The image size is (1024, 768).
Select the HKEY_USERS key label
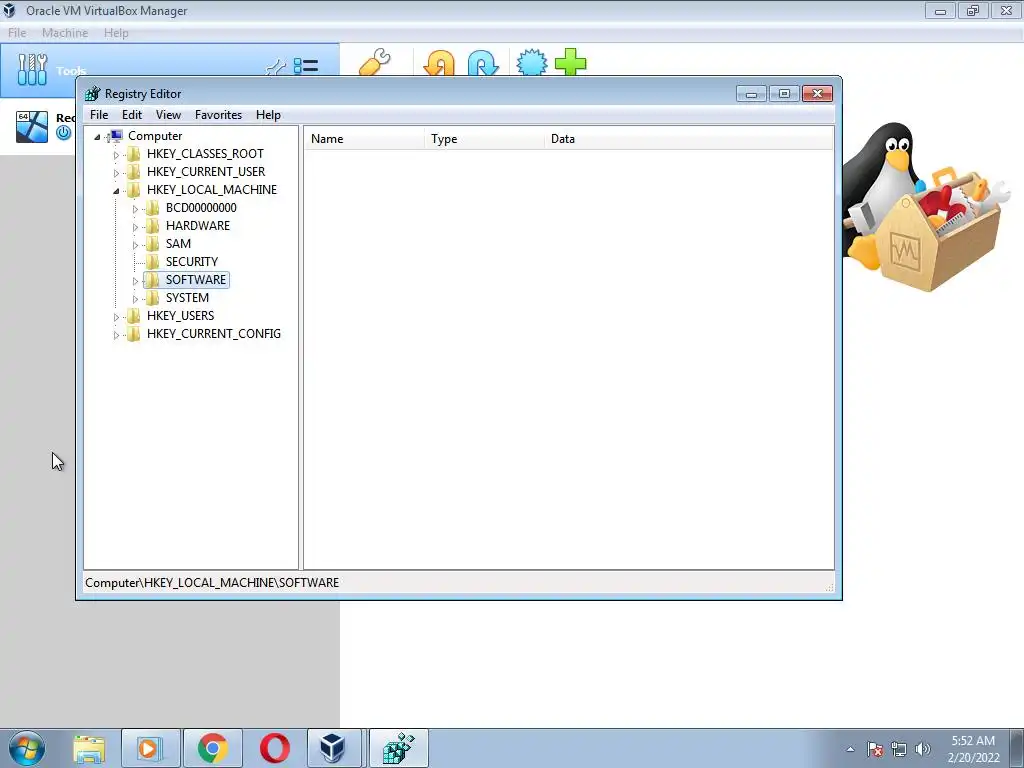(181, 316)
